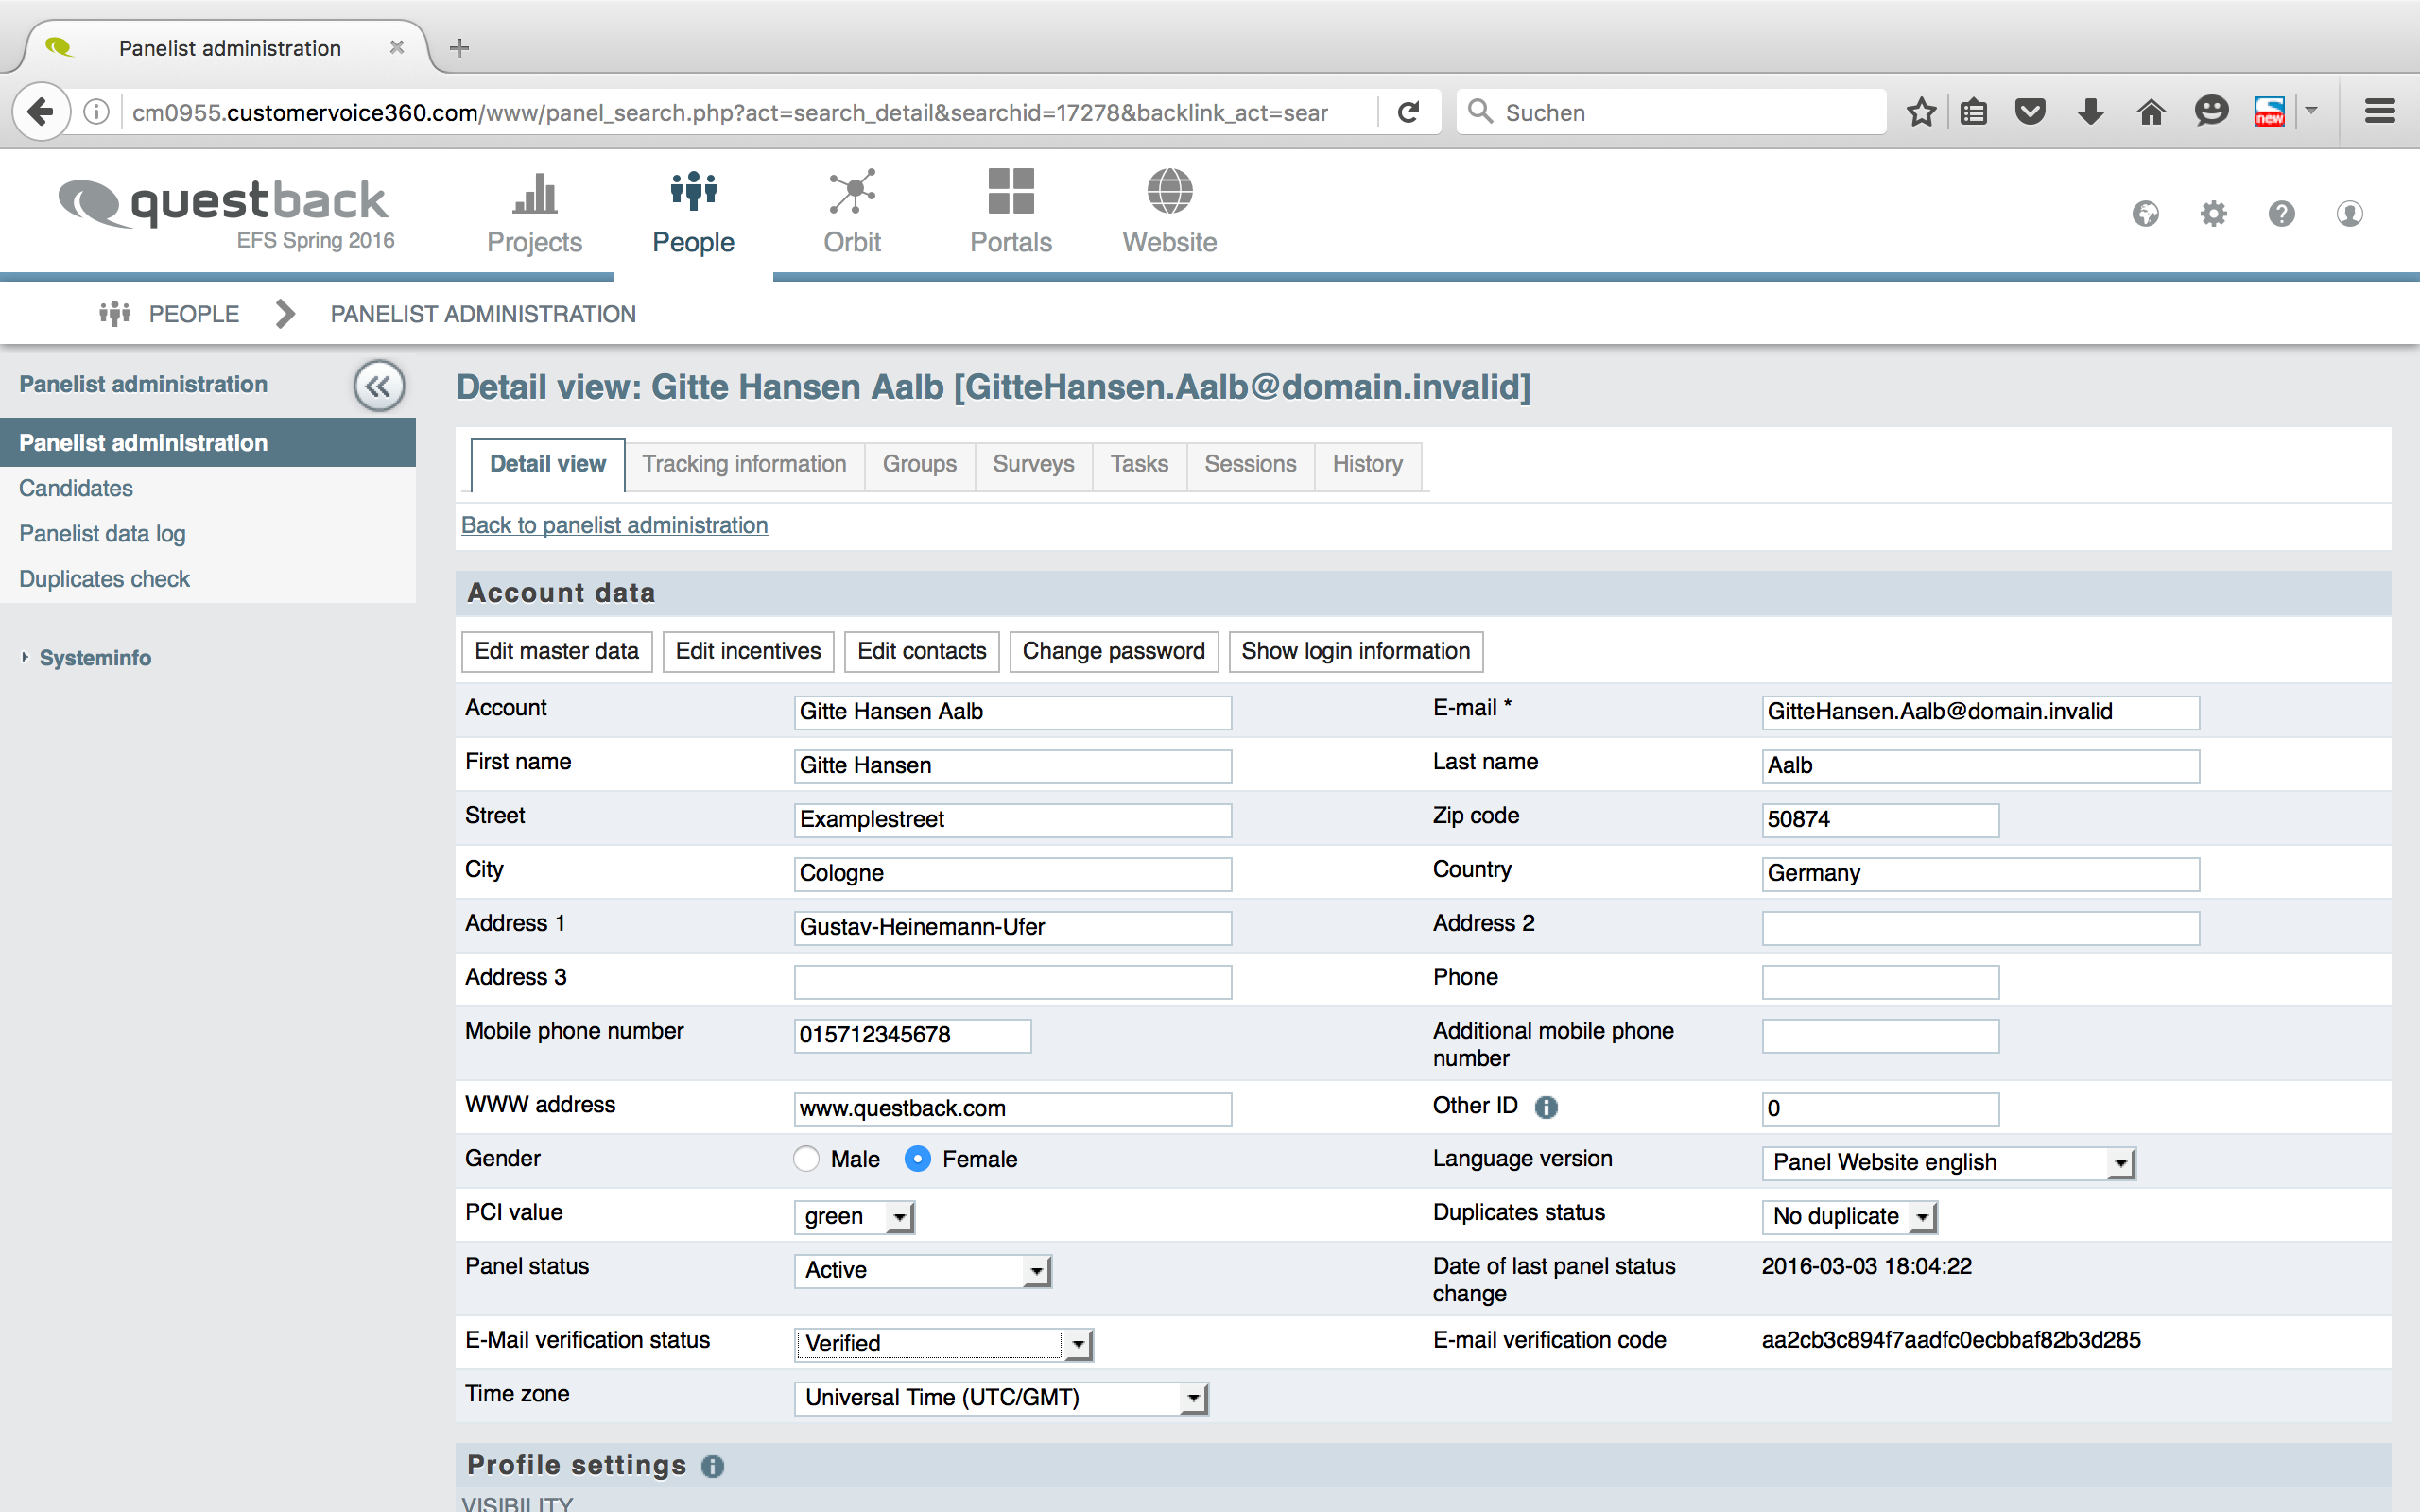Open the help icon in the header
2420x1512 pixels.
[2281, 212]
